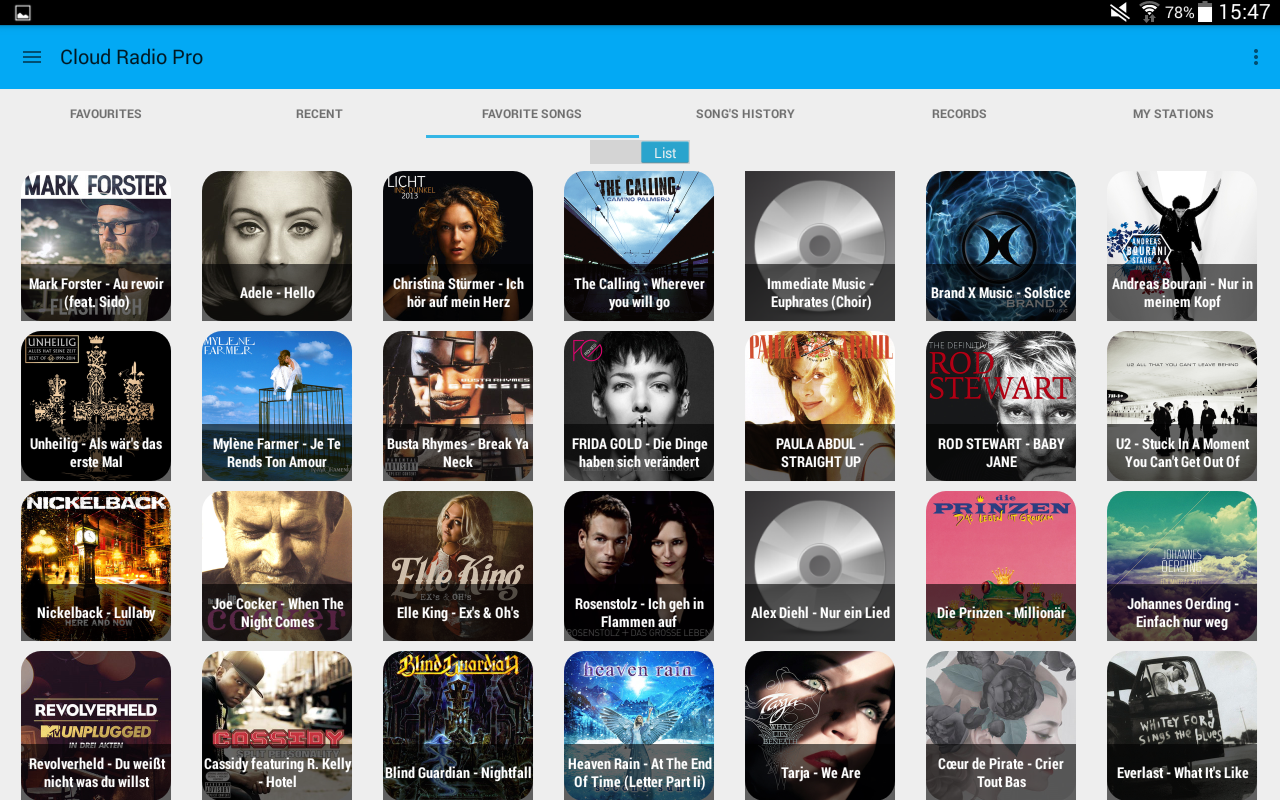The image size is (1280, 800).
Task: Switch to the Favourites tab
Action: click(x=106, y=114)
